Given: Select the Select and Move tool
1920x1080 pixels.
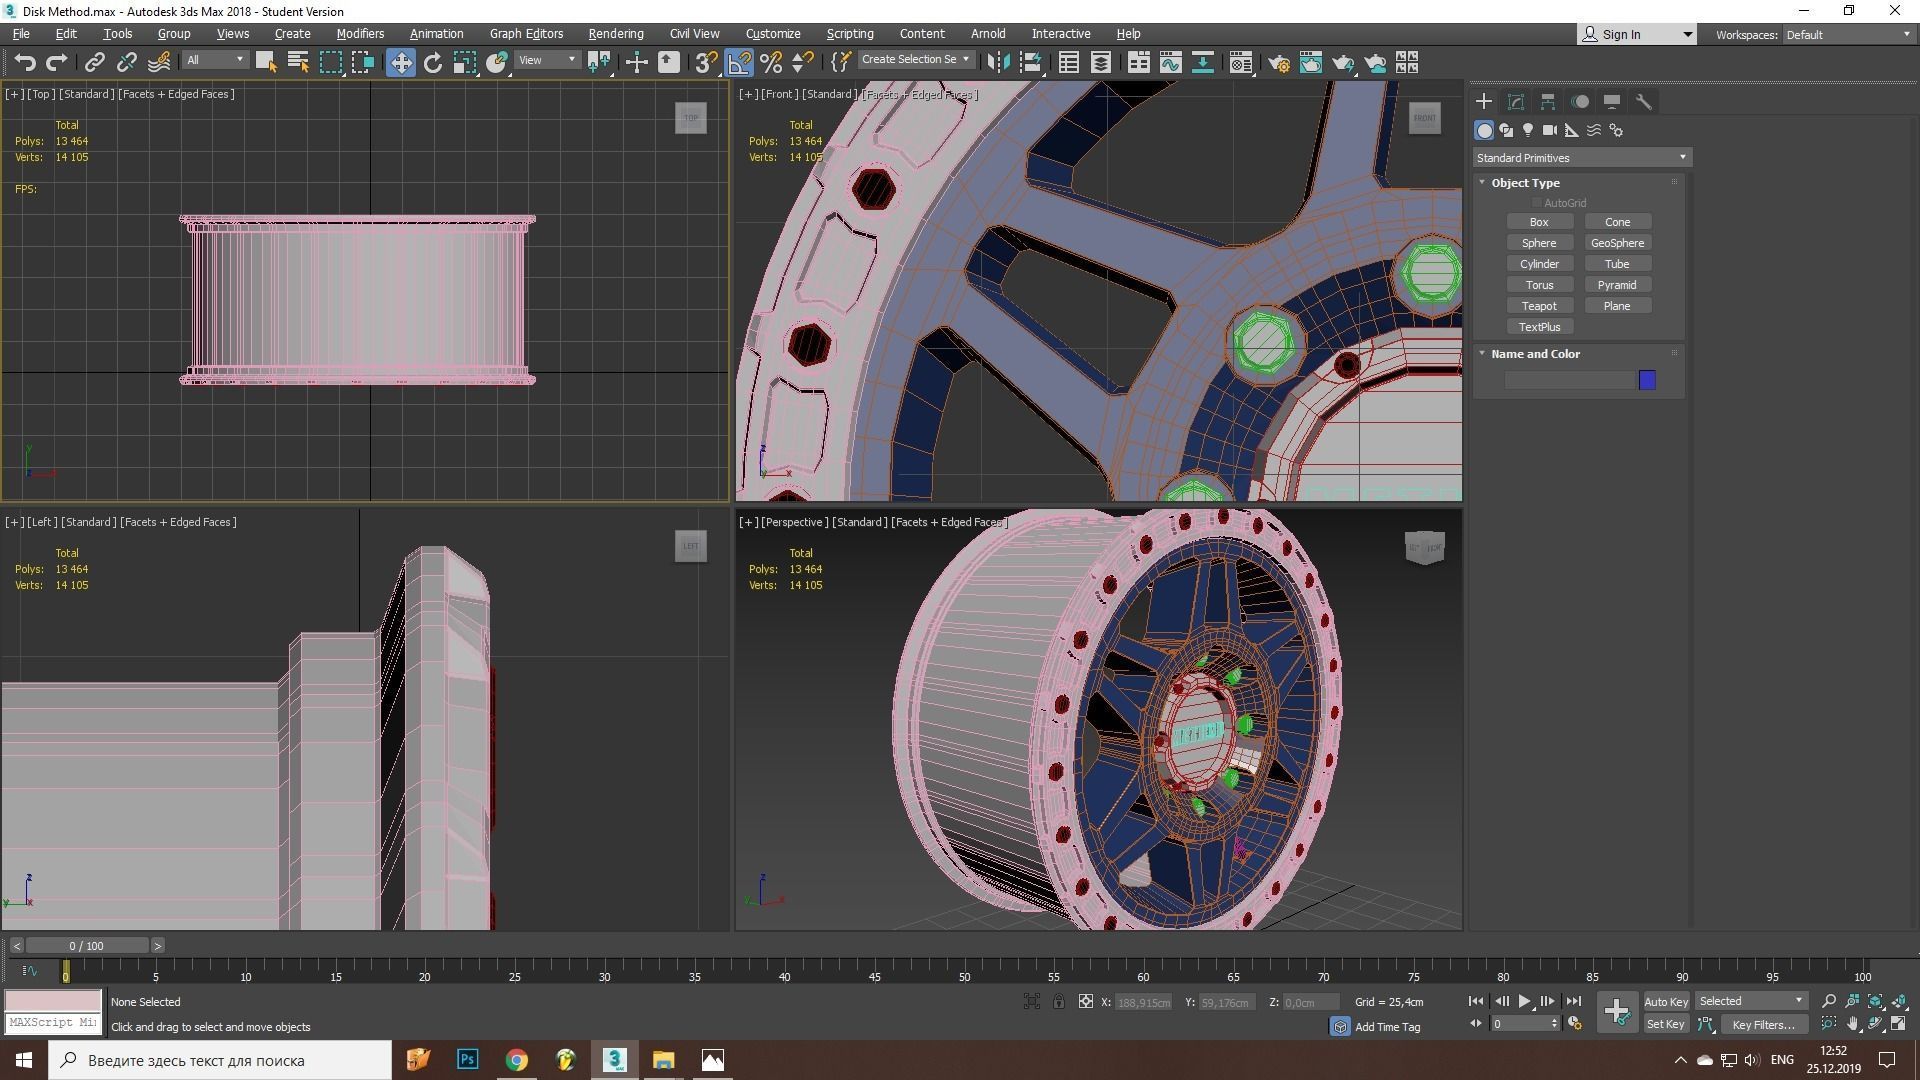Looking at the screenshot, I should pos(401,62).
